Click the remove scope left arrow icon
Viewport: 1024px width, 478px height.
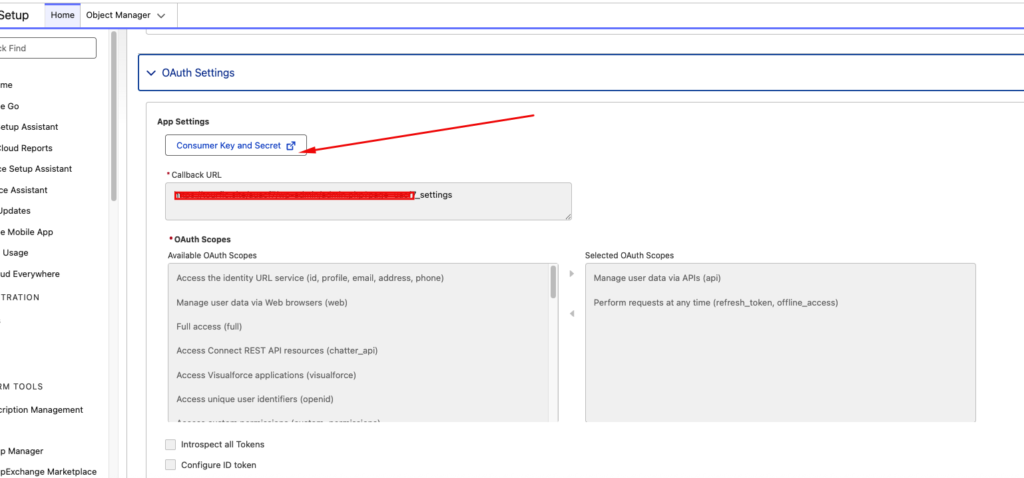click(x=571, y=314)
